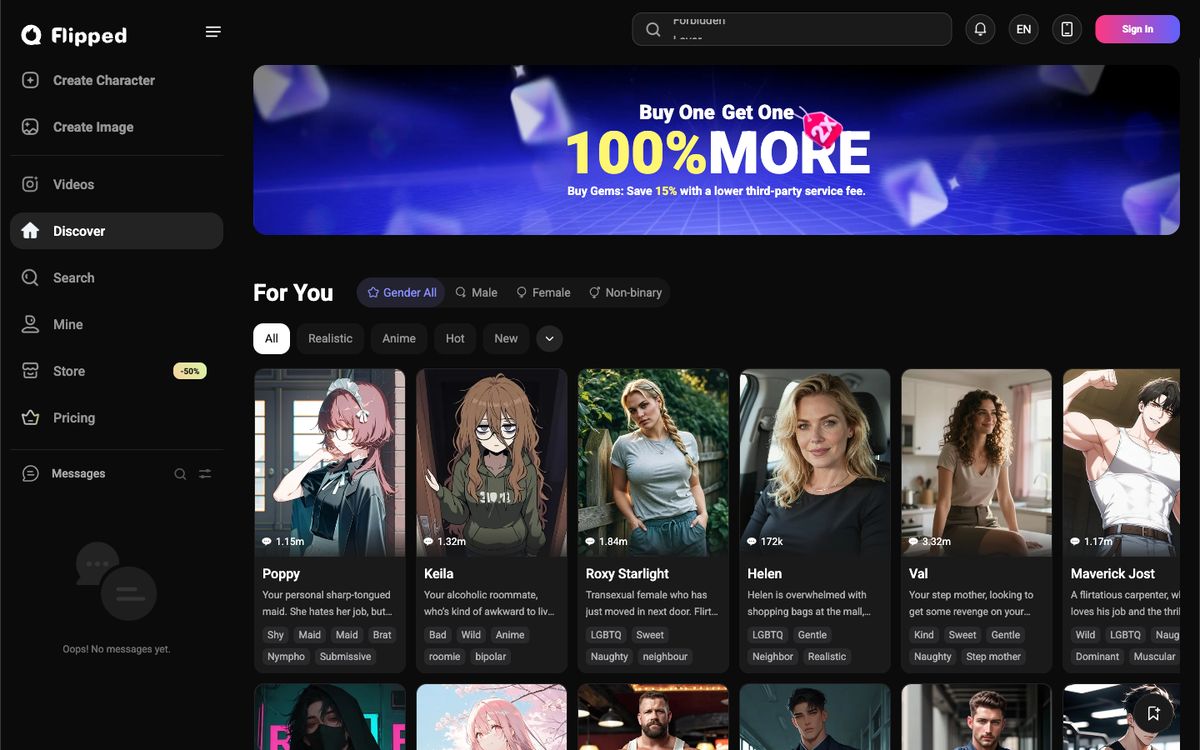Click the 1.32m chat count on Keila

click(x=445, y=541)
